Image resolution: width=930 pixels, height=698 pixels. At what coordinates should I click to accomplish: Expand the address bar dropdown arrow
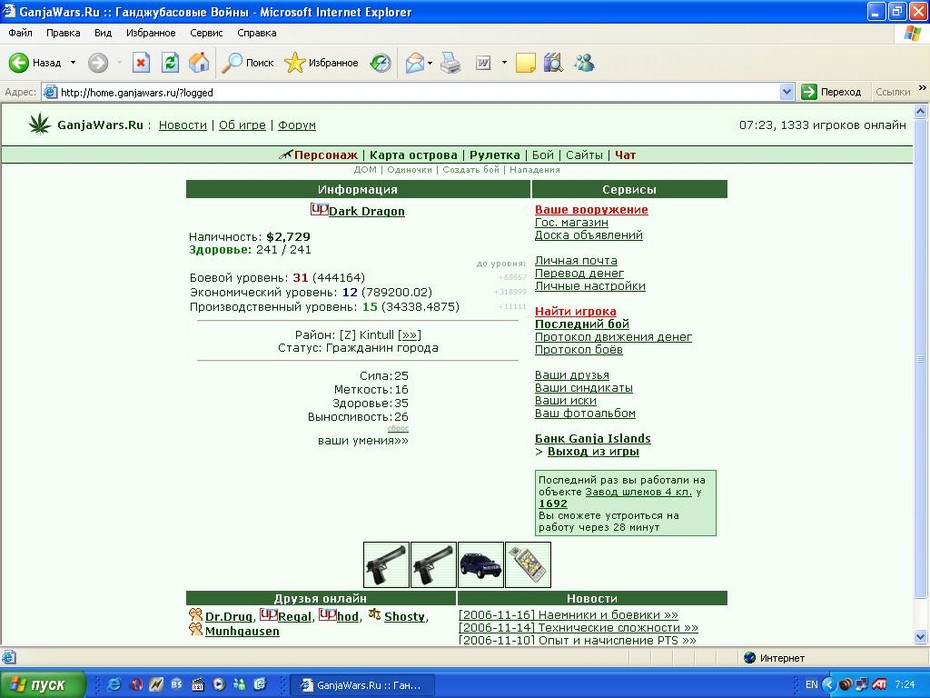coord(786,92)
